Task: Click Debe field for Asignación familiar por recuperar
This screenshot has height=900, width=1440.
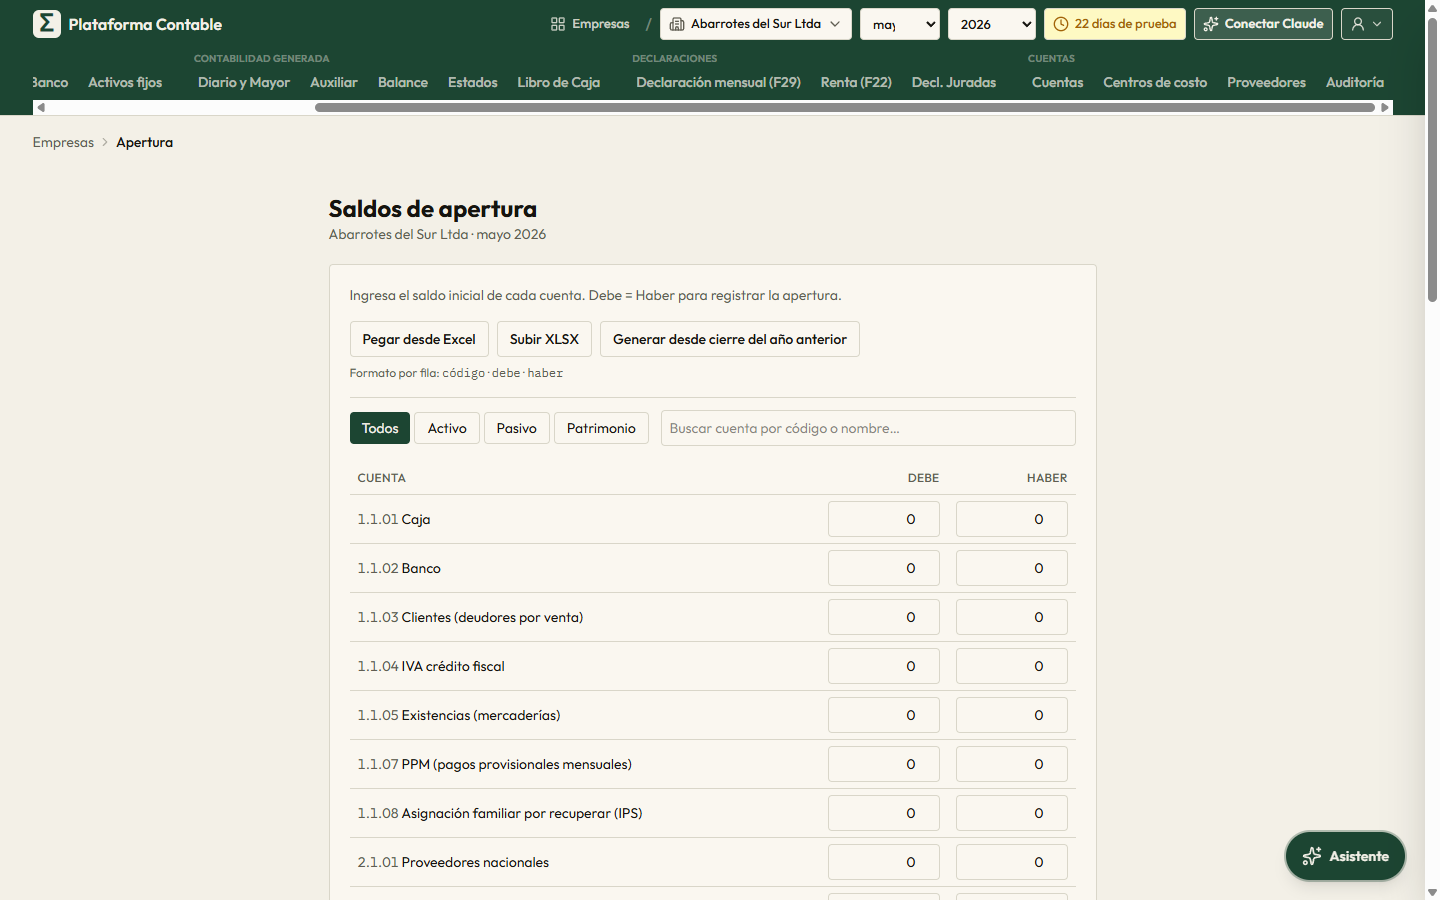Action: (x=884, y=813)
